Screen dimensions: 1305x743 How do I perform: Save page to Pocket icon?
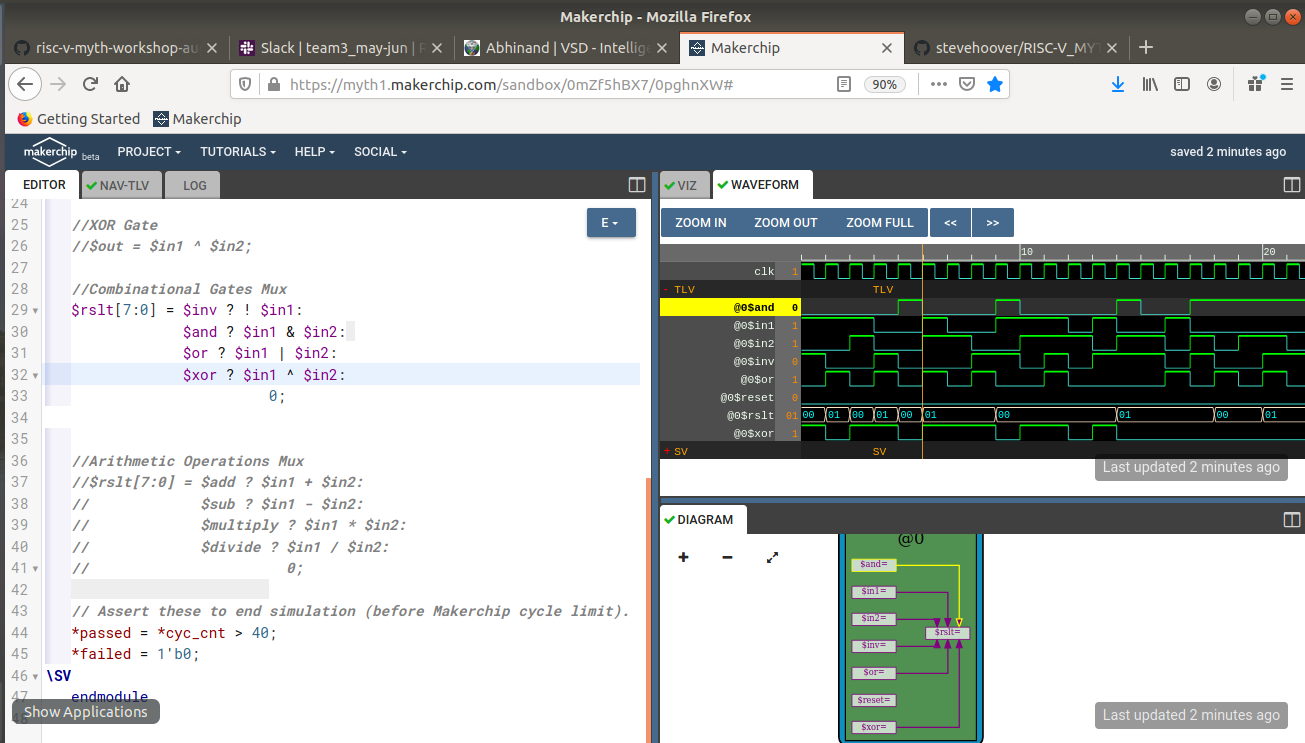pyautogui.click(x=967, y=85)
